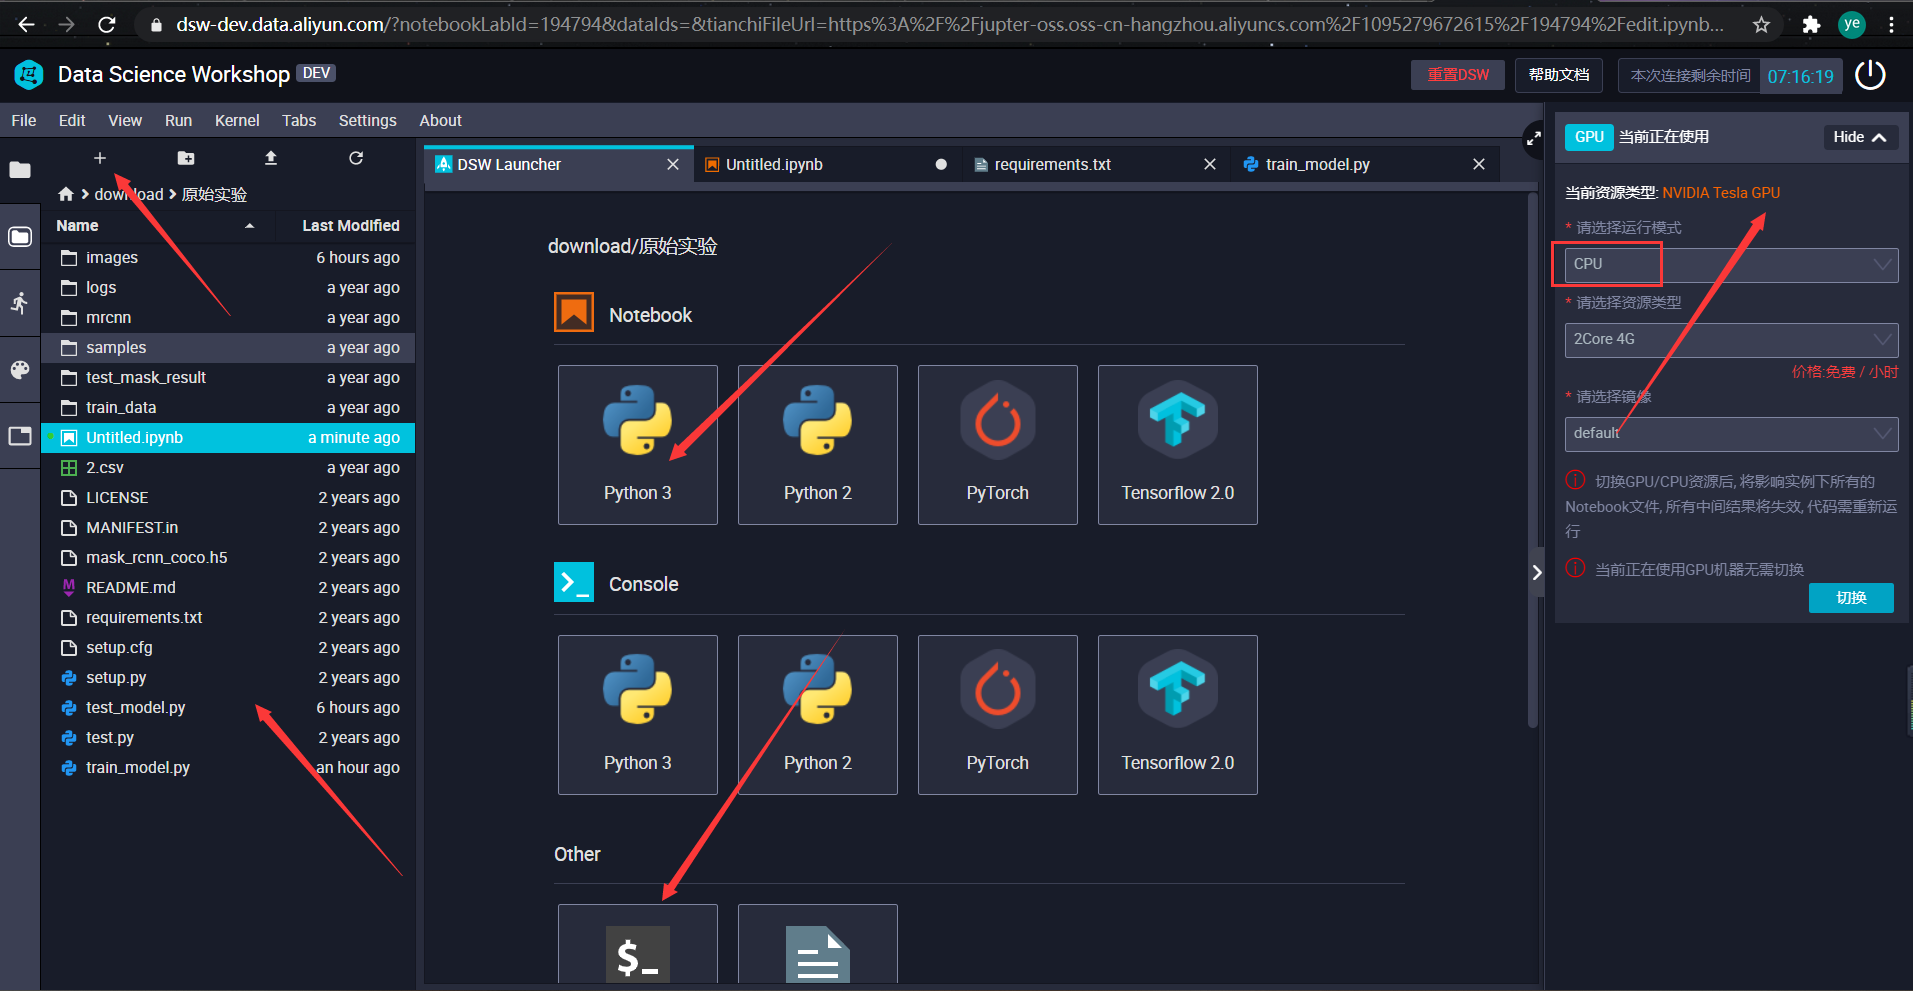The image size is (1913, 991).
Task: Select the train_data folder
Action: (228, 408)
